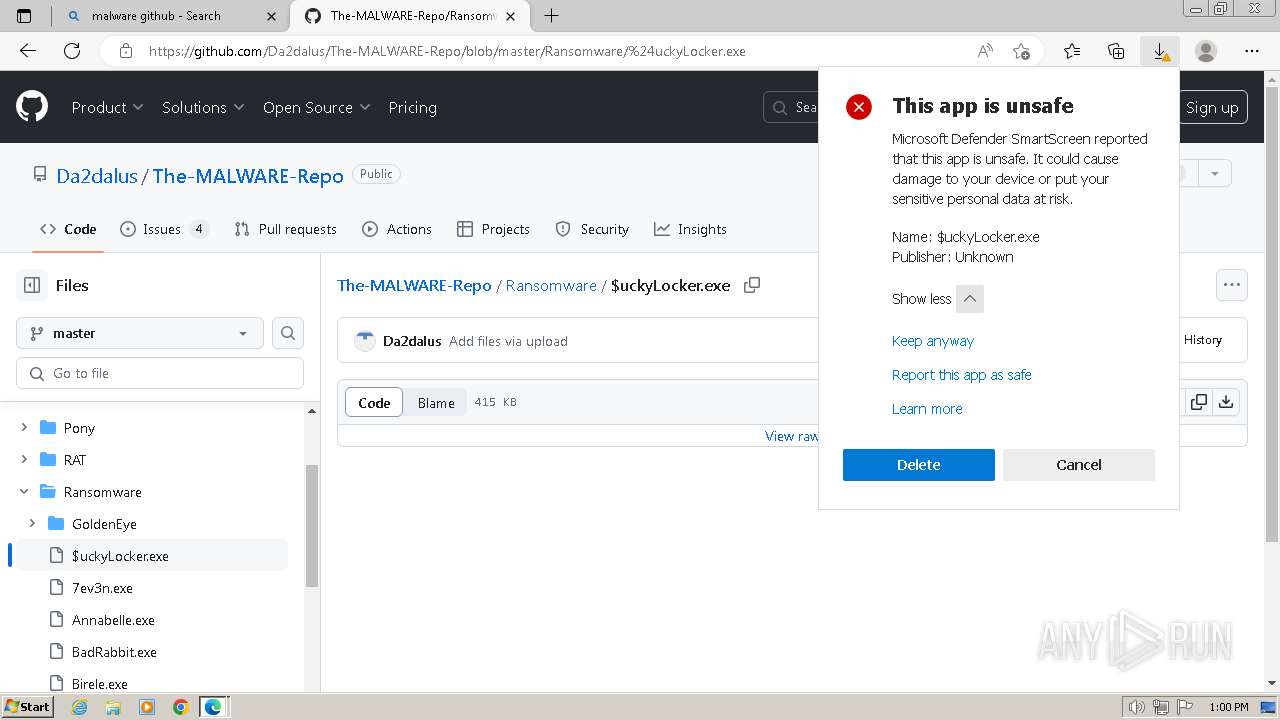
Task: Open the Issues tab
Action: [x=164, y=229]
